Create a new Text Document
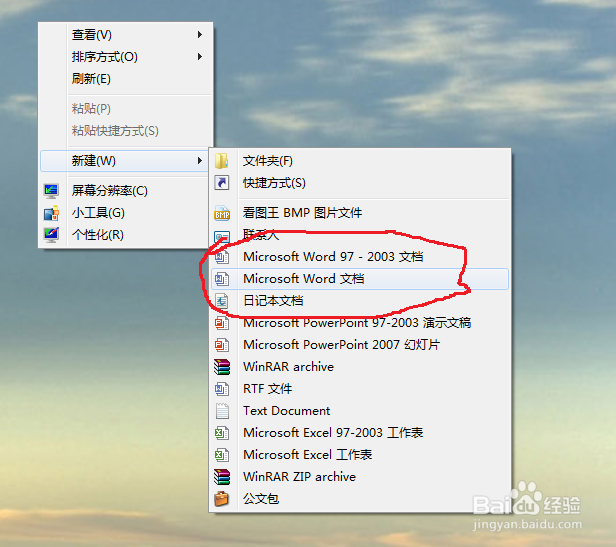The image size is (616, 547). click(x=360, y=411)
